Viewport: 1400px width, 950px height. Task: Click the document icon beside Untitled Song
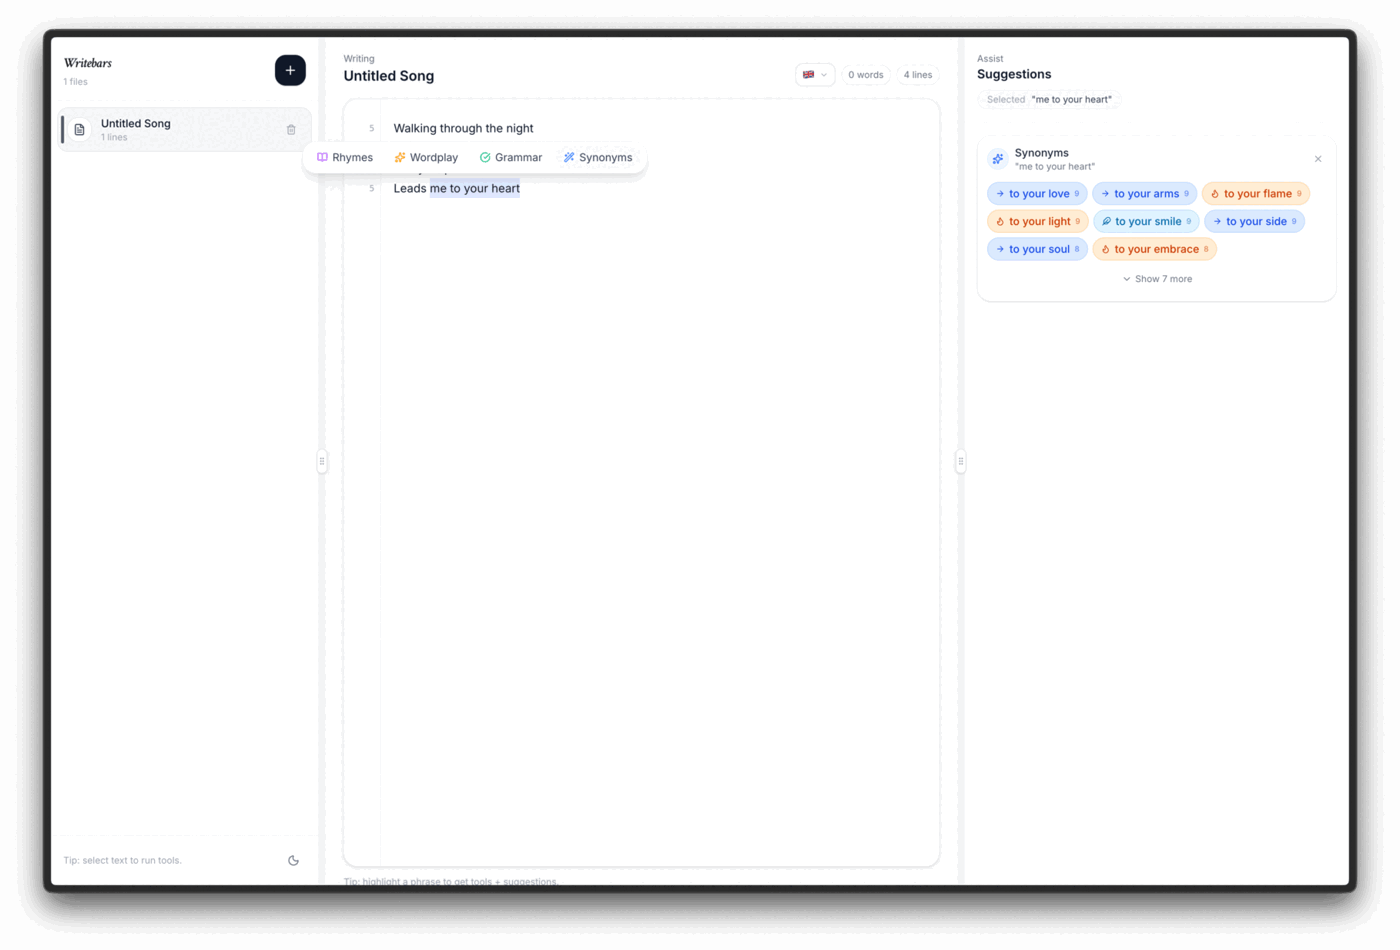pyautogui.click(x=78, y=128)
